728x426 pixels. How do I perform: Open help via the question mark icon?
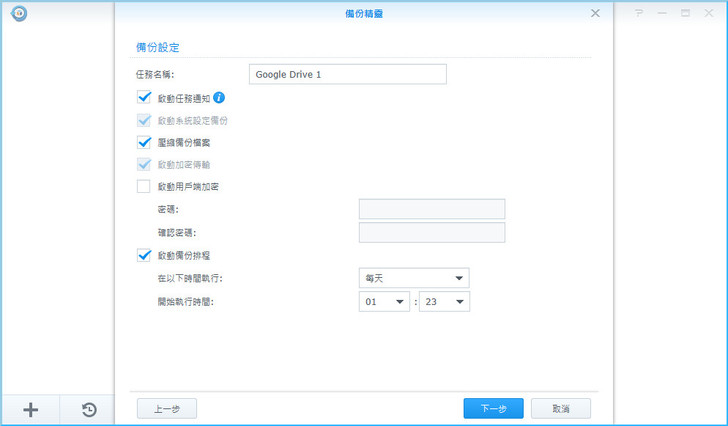tap(640, 13)
